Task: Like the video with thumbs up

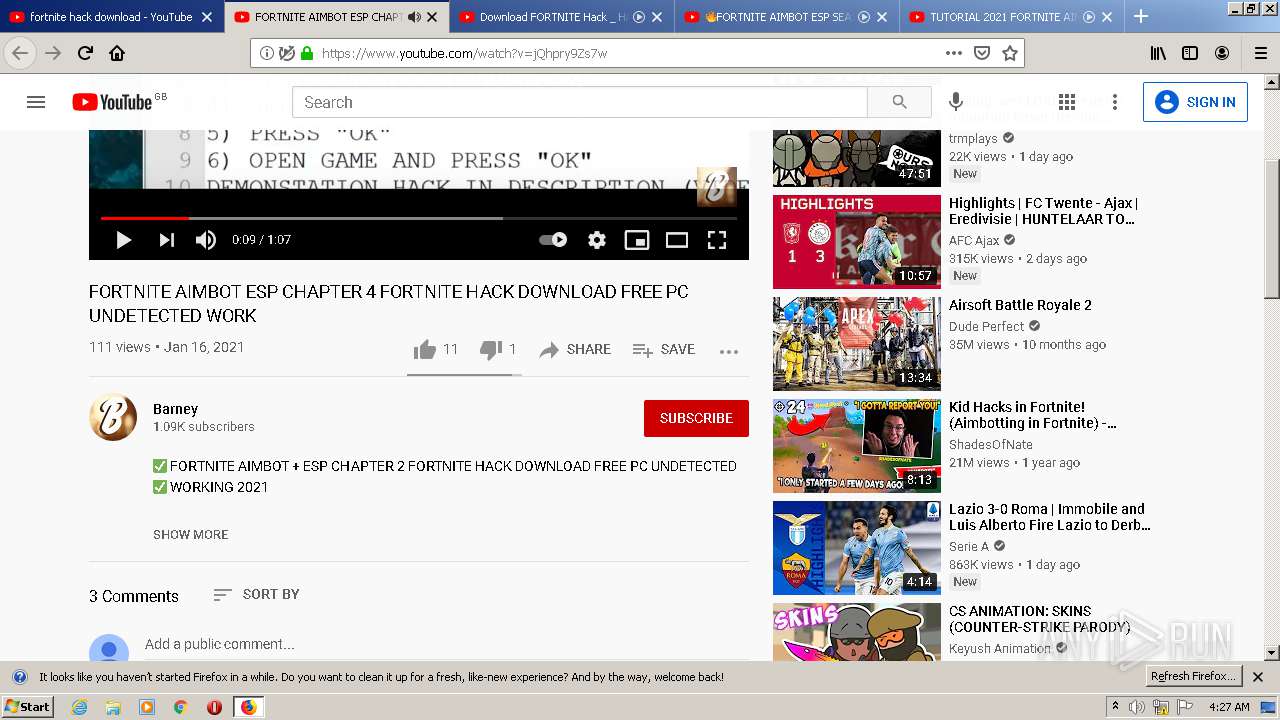Action: pyautogui.click(x=436, y=349)
